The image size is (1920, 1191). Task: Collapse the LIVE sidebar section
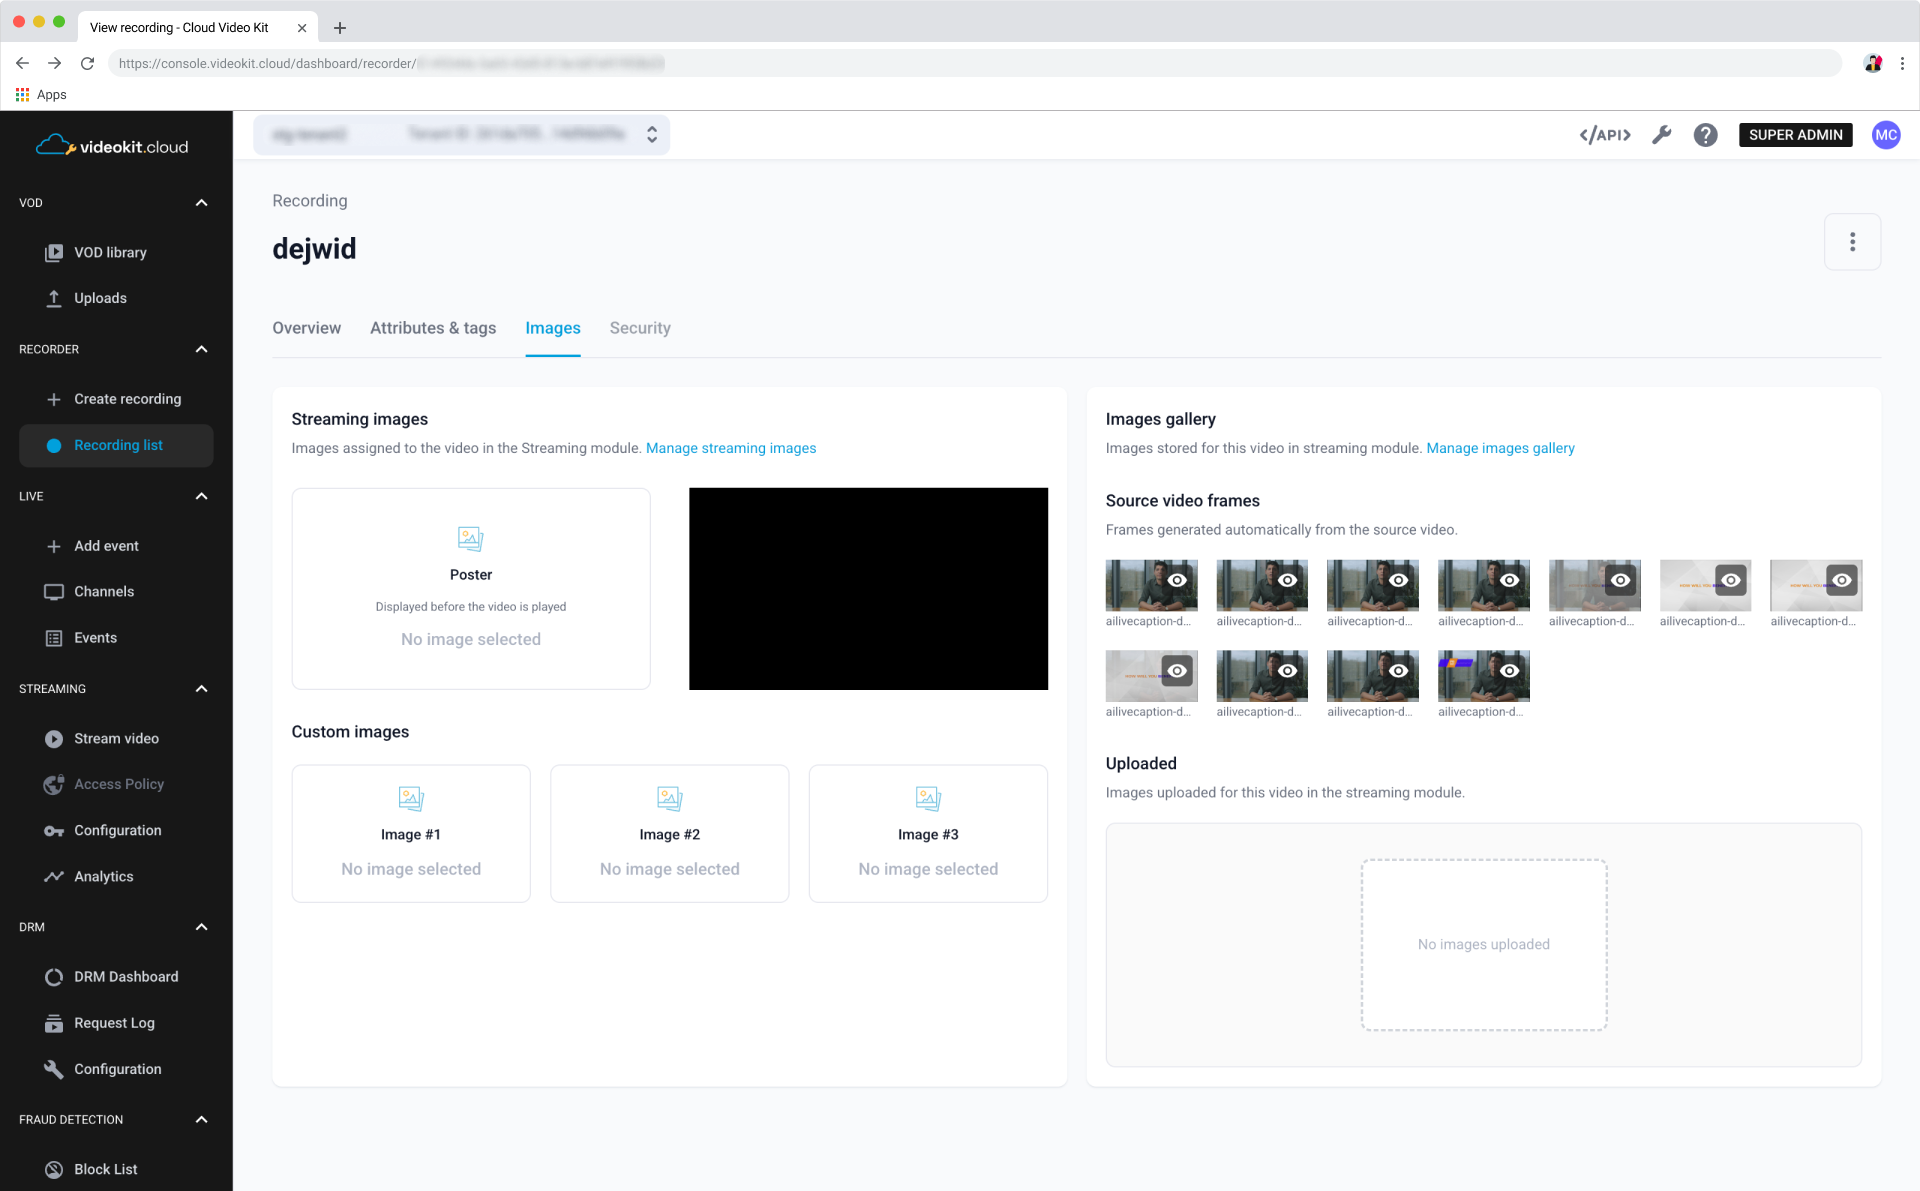tap(201, 496)
